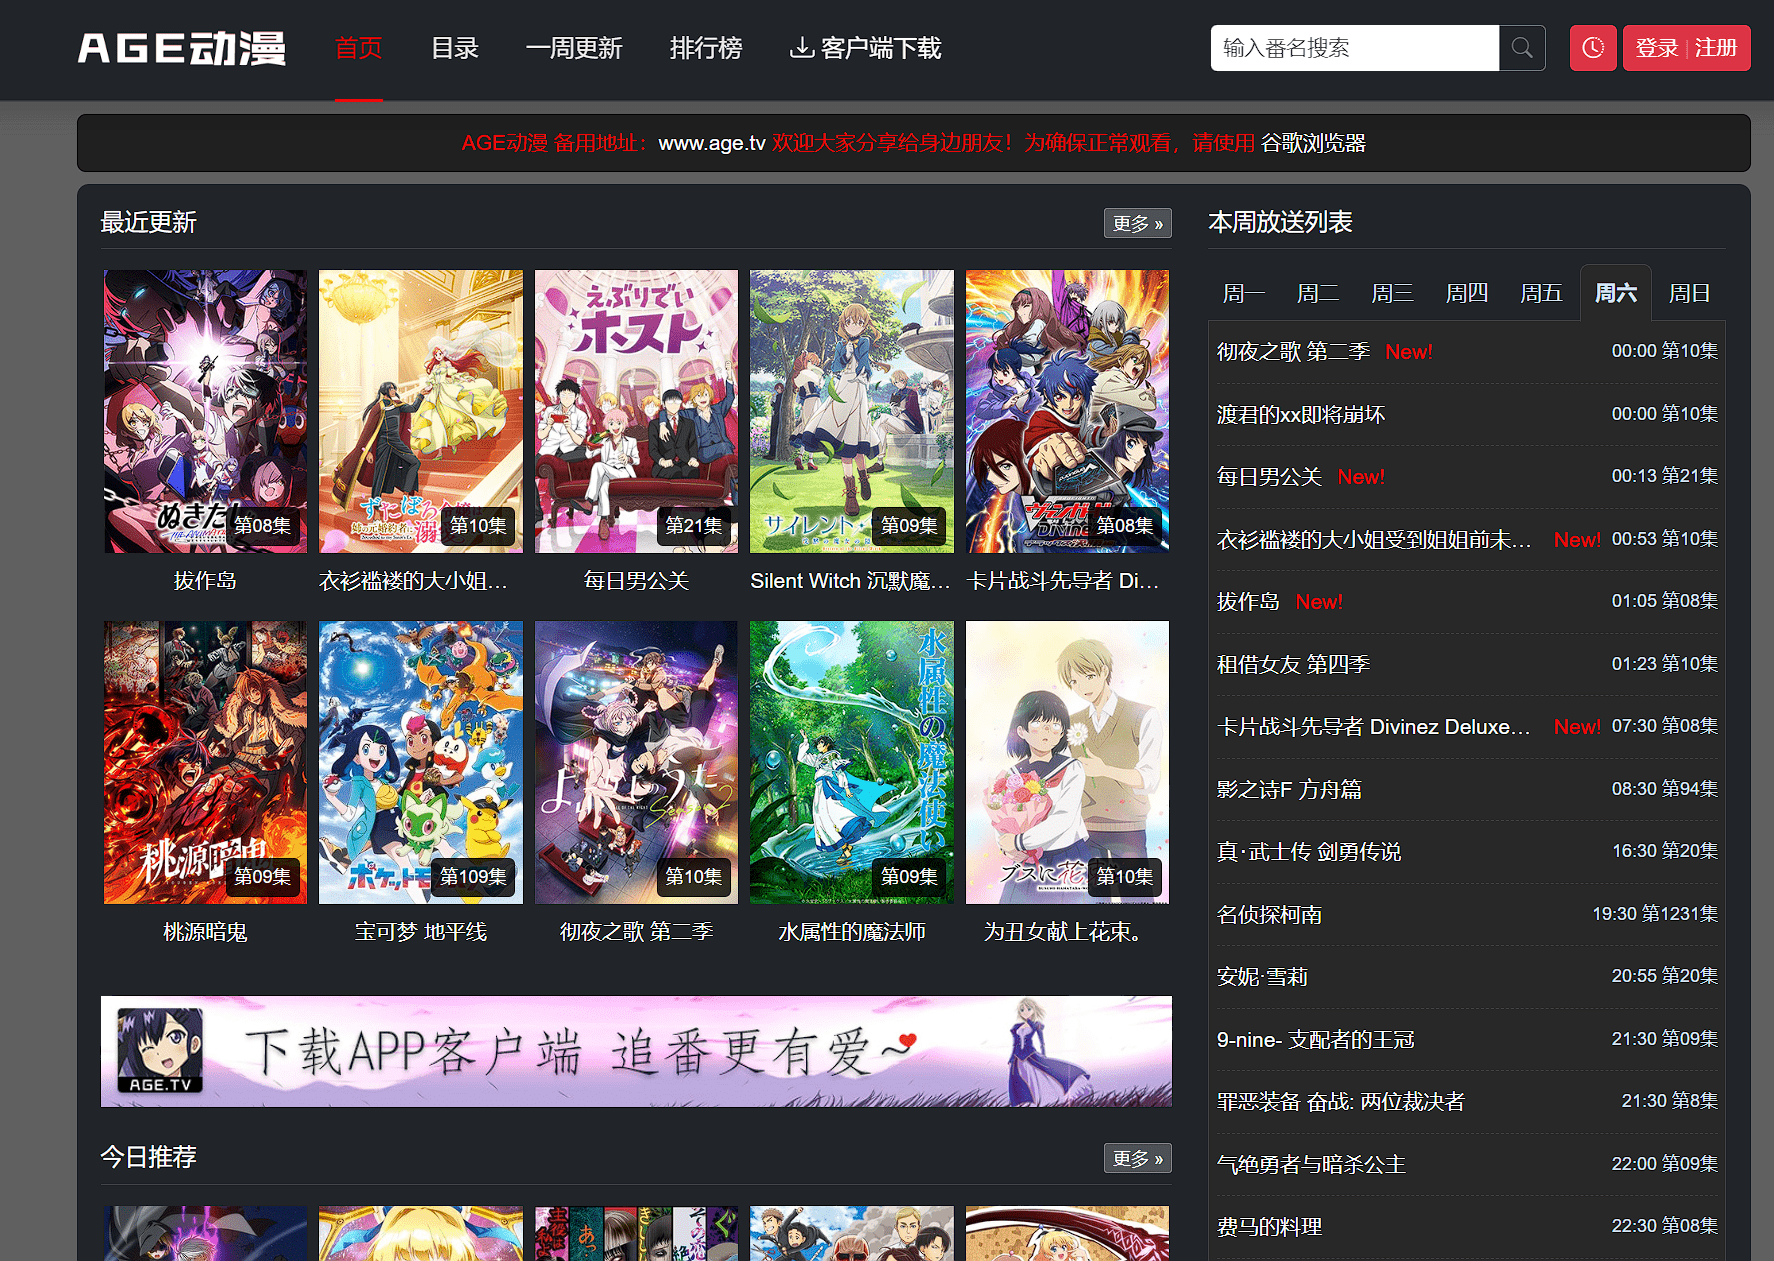Select the 周二 schedule tab
Image resolution: width=1774 pixels, height=1261 pixels.
click(1318, 293)
